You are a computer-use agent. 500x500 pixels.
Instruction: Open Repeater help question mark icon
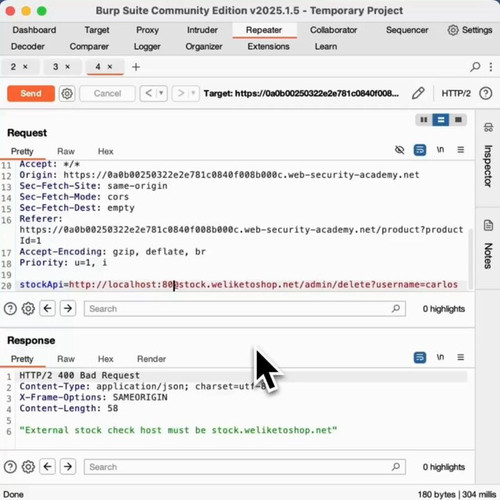[x=485, y=93]
